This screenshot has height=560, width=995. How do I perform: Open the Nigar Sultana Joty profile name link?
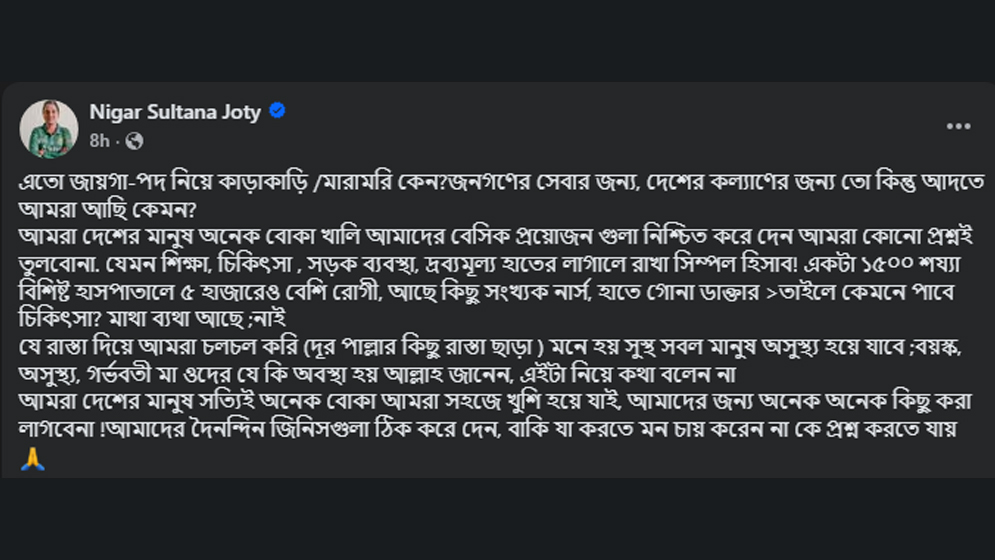tap(175, 112)
